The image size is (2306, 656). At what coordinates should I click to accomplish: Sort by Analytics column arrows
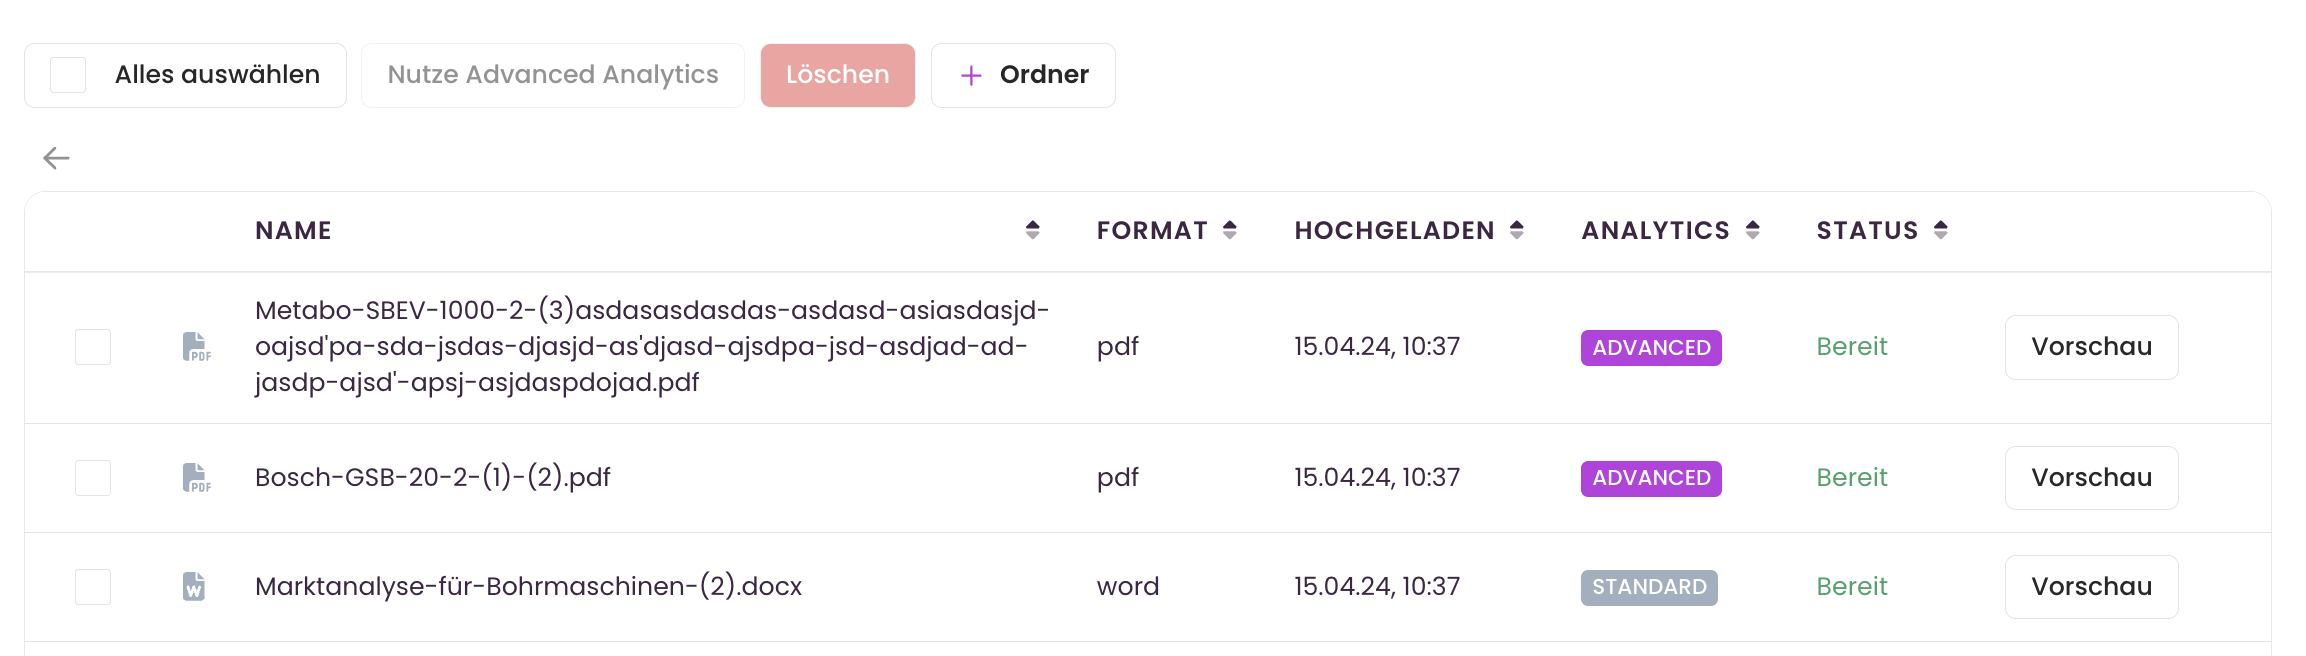1752,230
